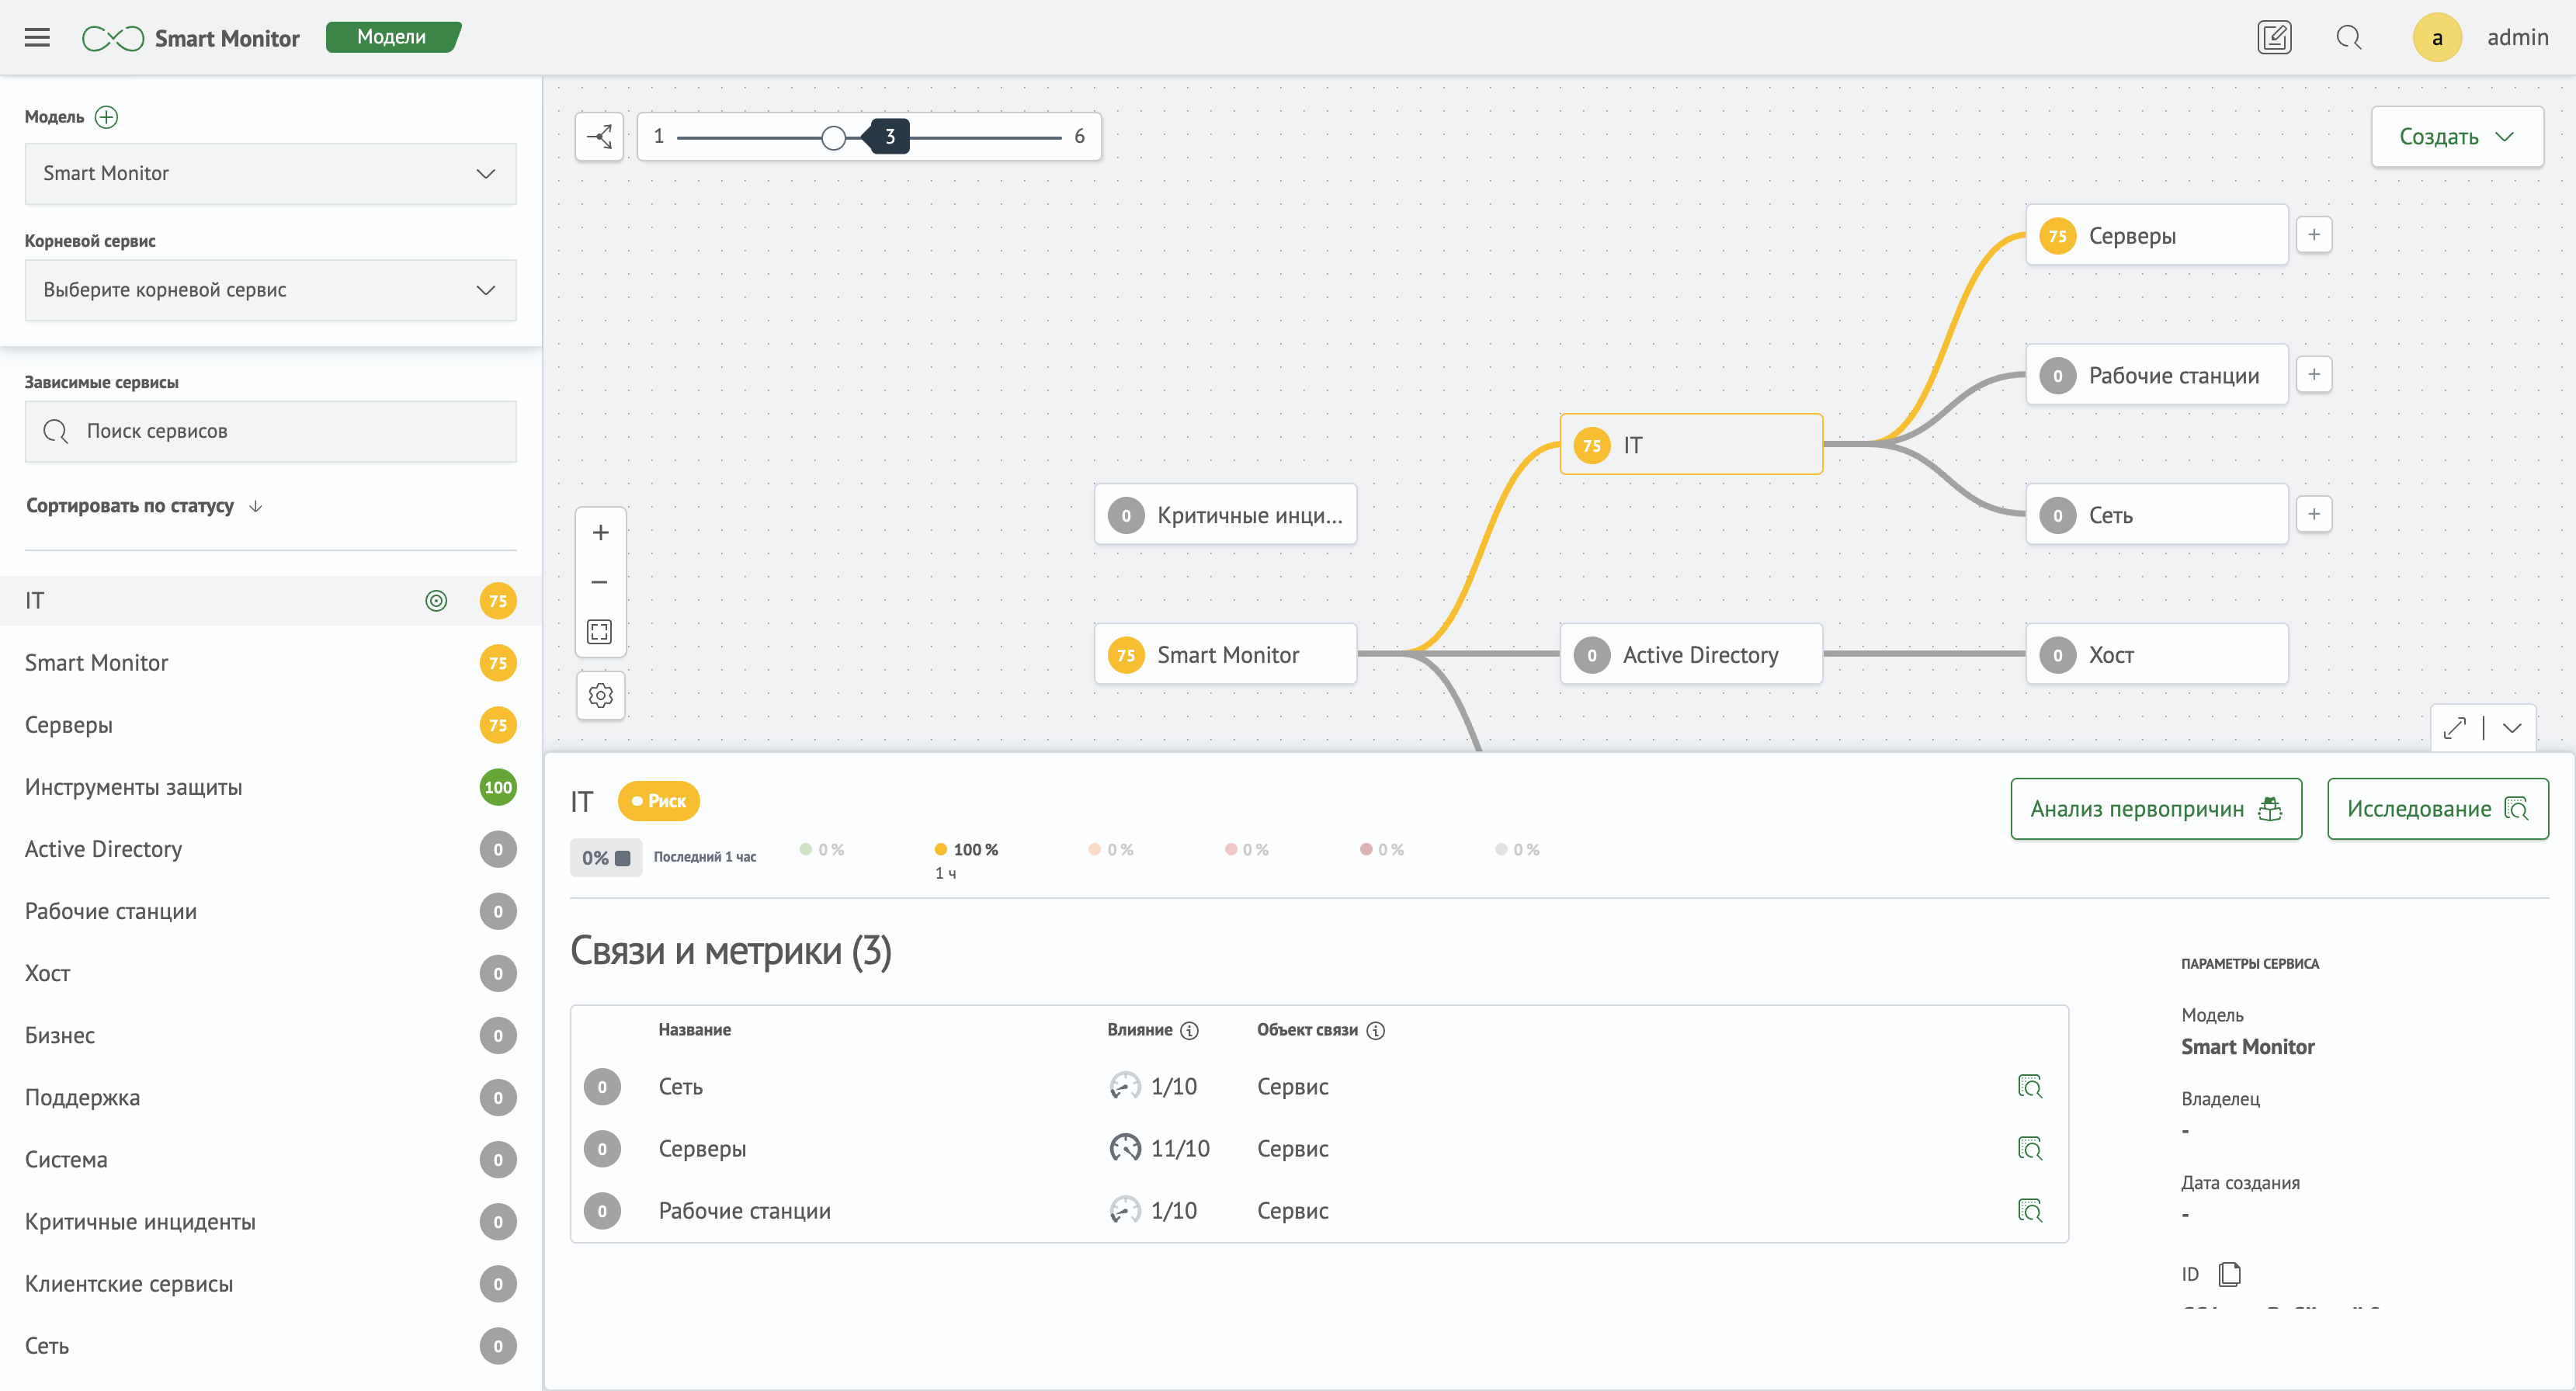Open investigation icon for Сеть row
2576x1391 pixels.
point(2029,1086)
